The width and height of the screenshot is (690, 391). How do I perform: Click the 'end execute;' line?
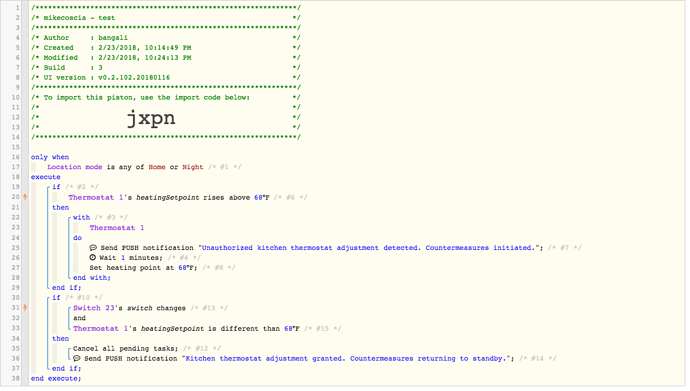click(x=56, y=379)
